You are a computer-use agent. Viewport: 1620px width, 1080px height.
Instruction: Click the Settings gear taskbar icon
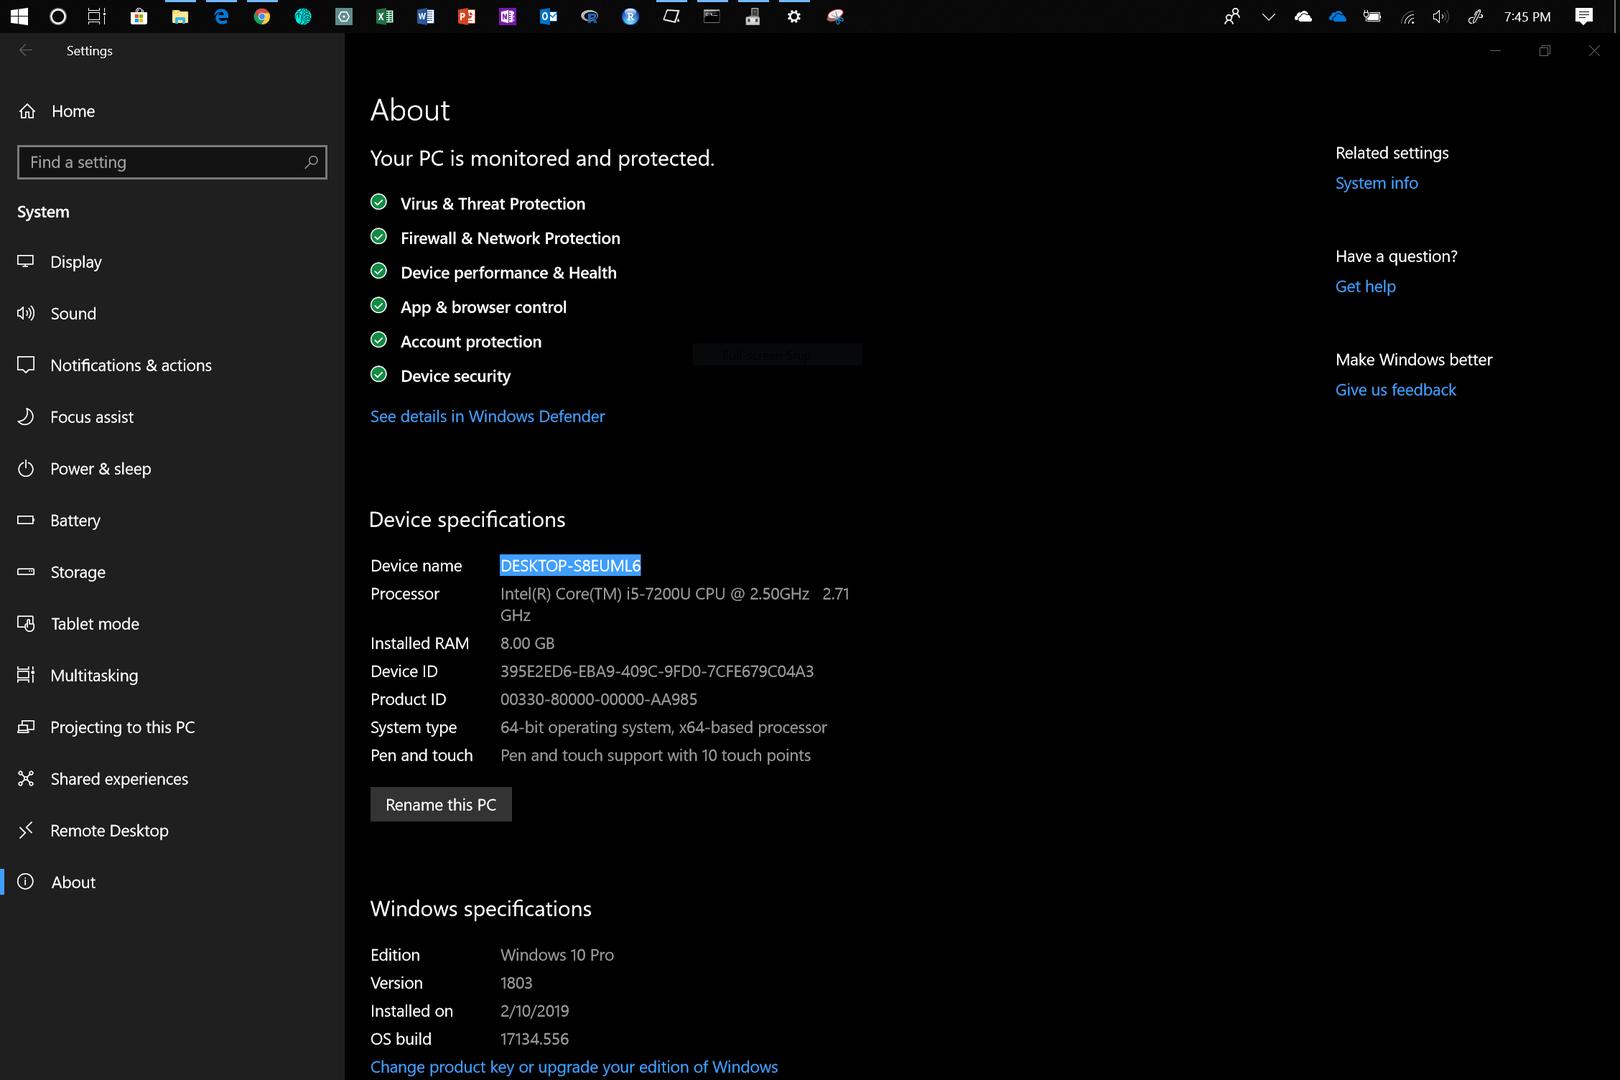(794, 16)
